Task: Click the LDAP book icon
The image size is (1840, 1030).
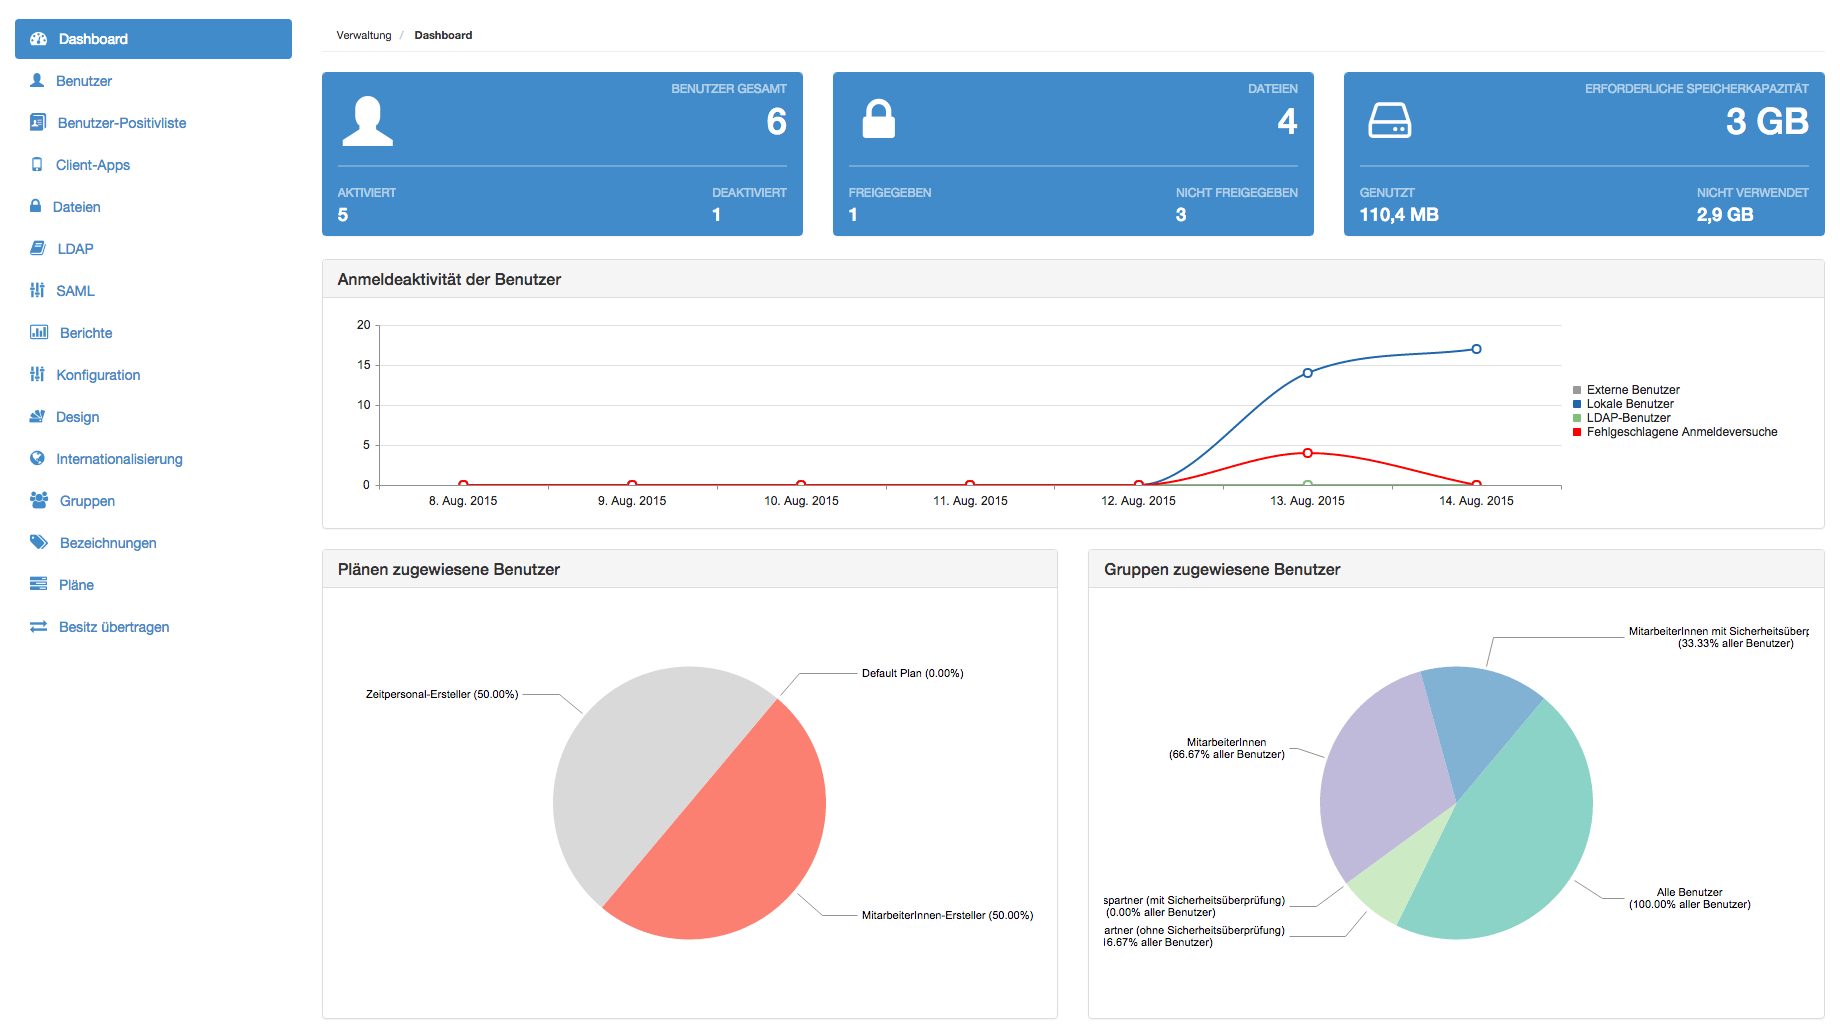Action: [x=38, y=248]
